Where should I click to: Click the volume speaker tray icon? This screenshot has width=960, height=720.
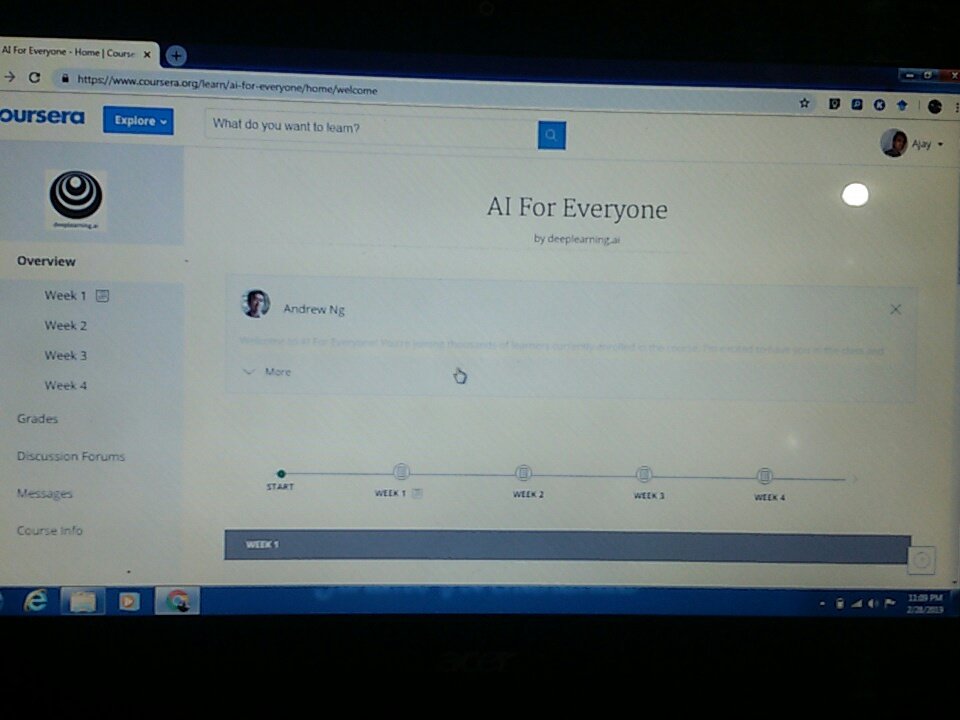pos(873,604)
